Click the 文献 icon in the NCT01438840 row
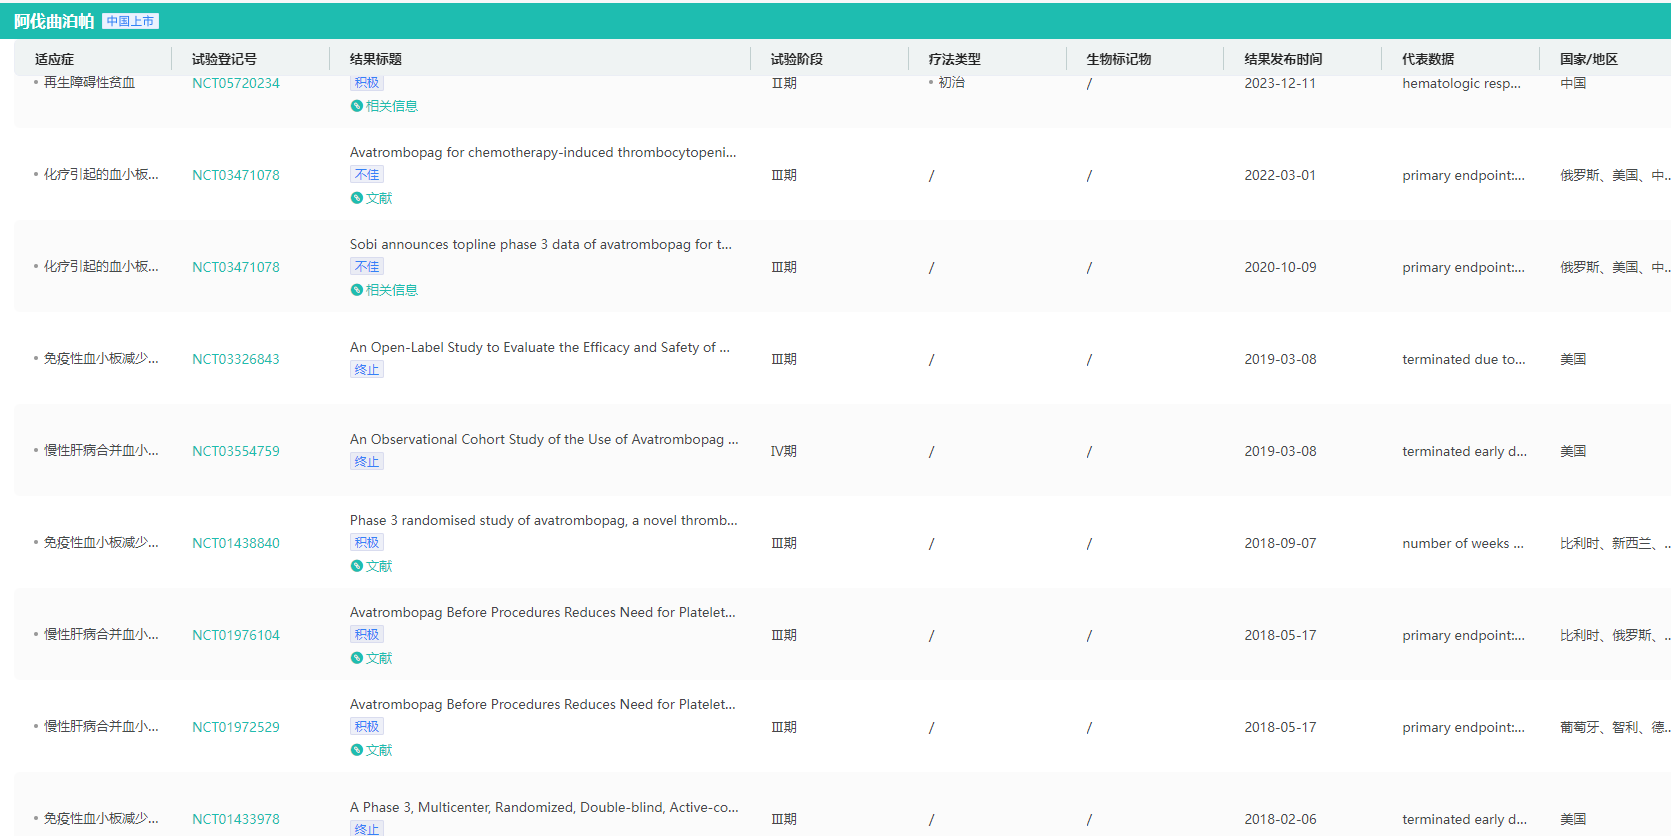The image size is (1671, 836). [356, 566]
